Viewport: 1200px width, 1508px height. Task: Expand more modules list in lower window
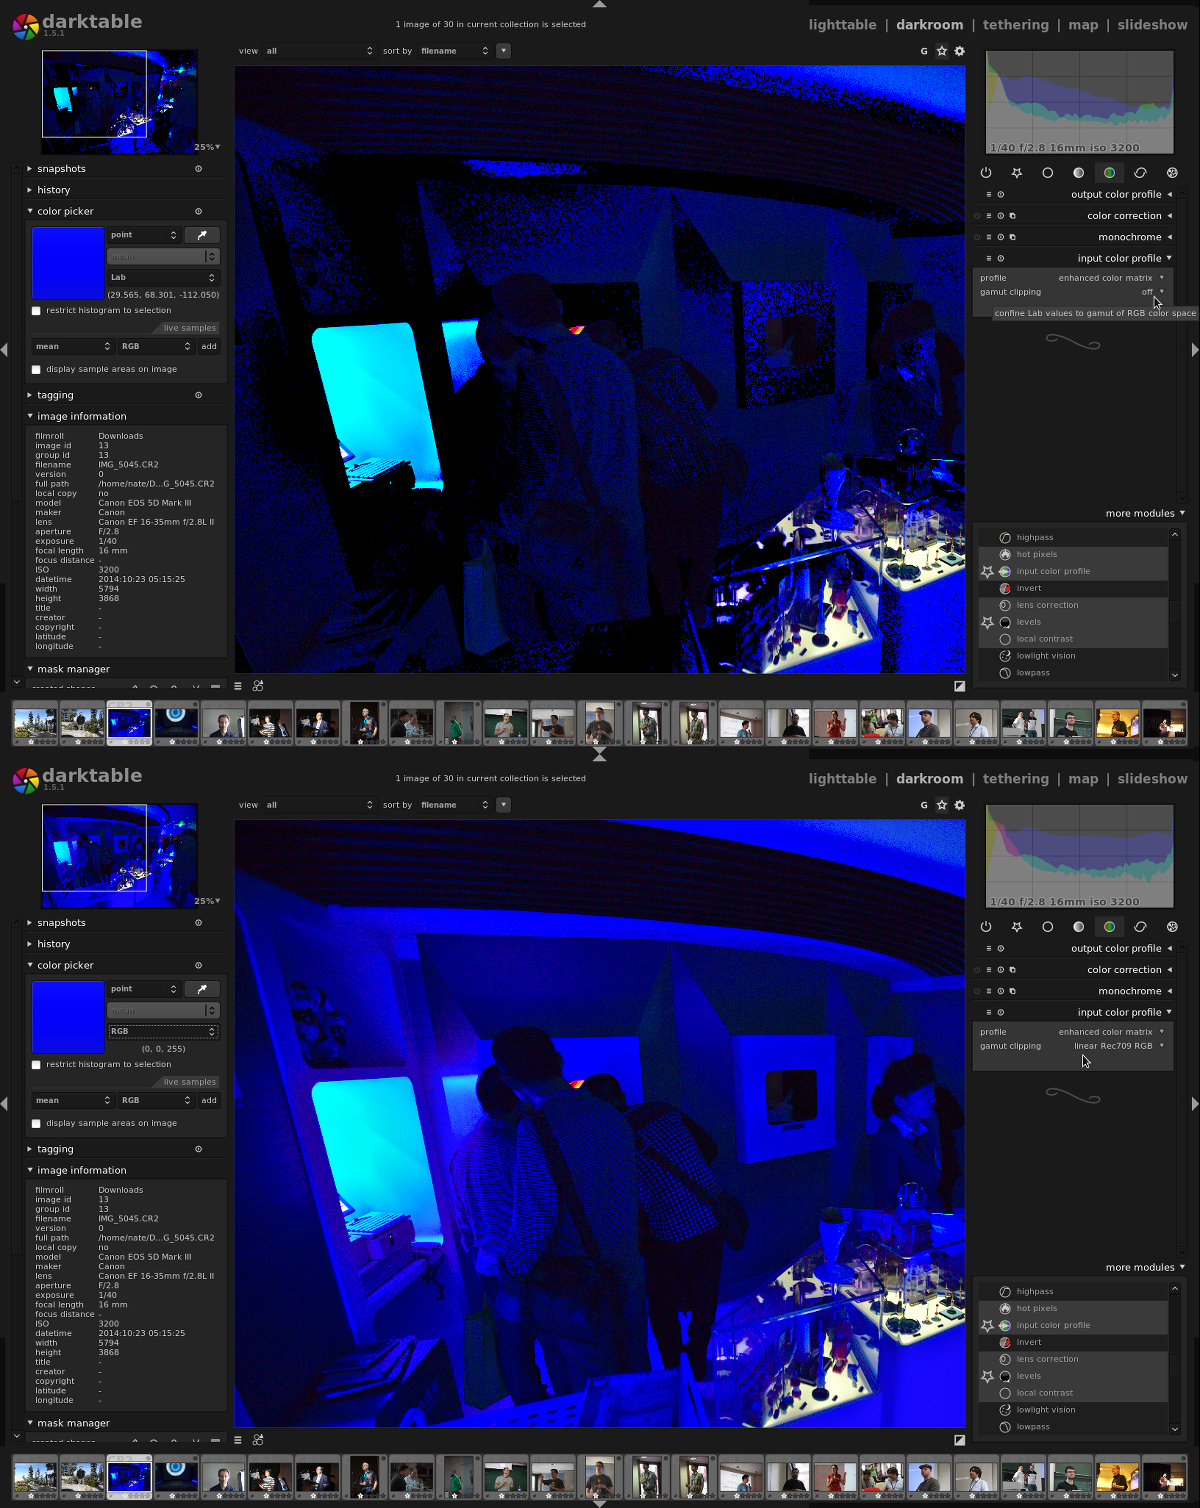click(1144, 1267)
